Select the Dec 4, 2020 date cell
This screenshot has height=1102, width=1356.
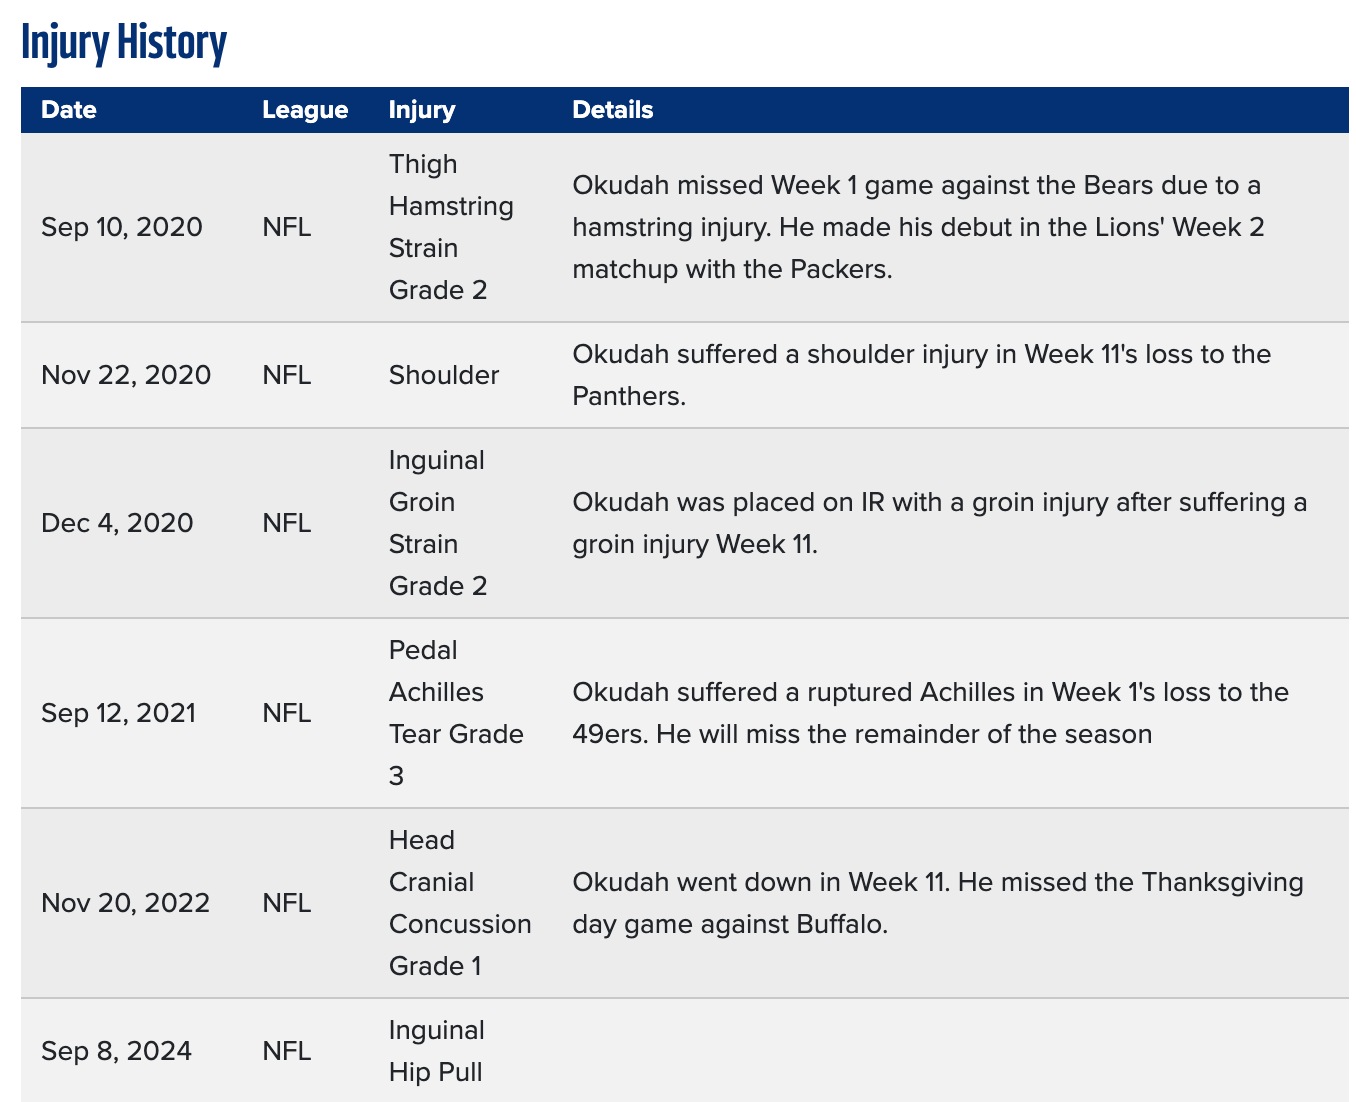117,523
